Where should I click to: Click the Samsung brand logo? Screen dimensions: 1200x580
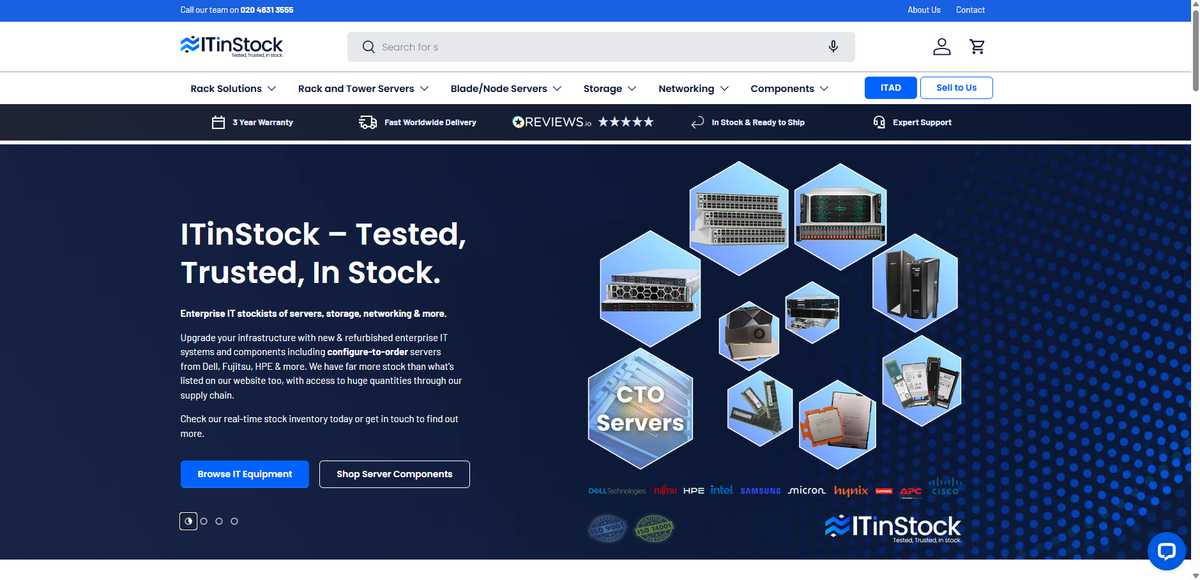click(760, 491)
